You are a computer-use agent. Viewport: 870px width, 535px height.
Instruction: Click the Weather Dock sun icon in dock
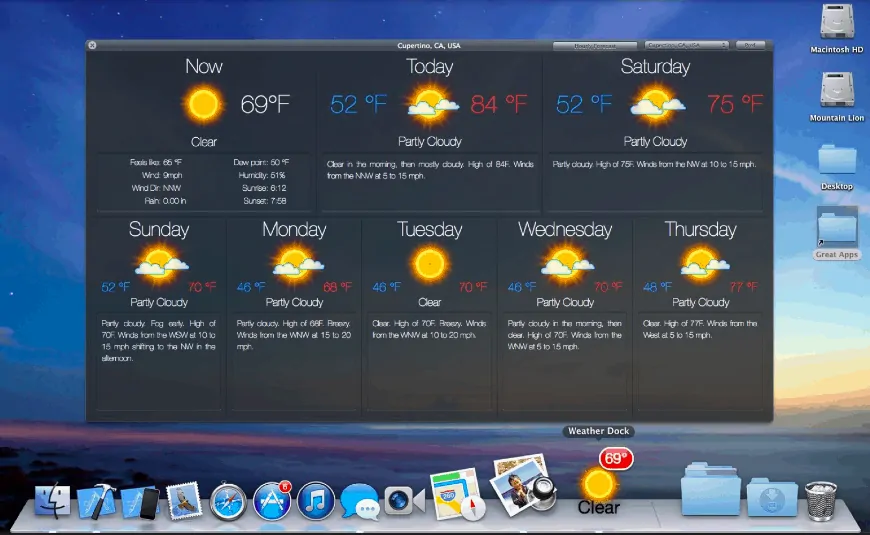tap(599, 483)
